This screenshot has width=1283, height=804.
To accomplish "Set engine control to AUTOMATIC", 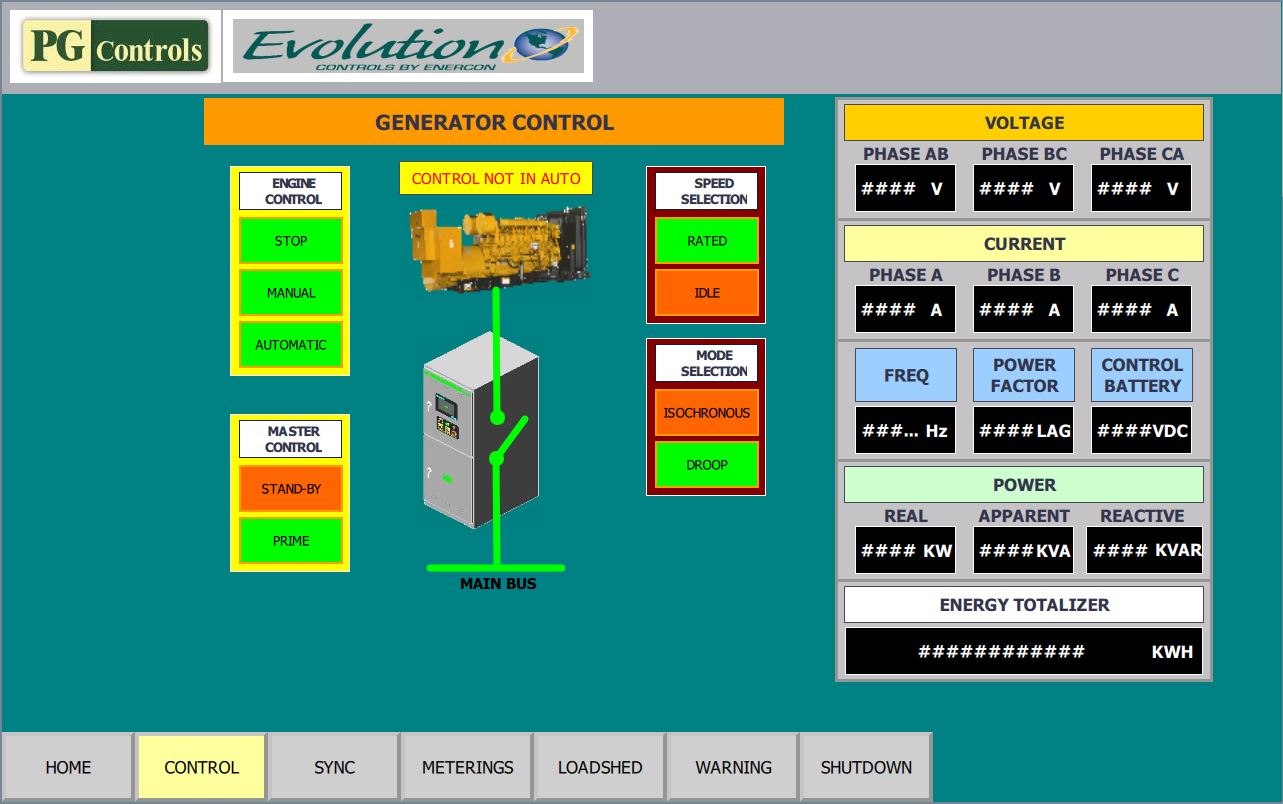I will pyautogui.click(x=291, y=345).
